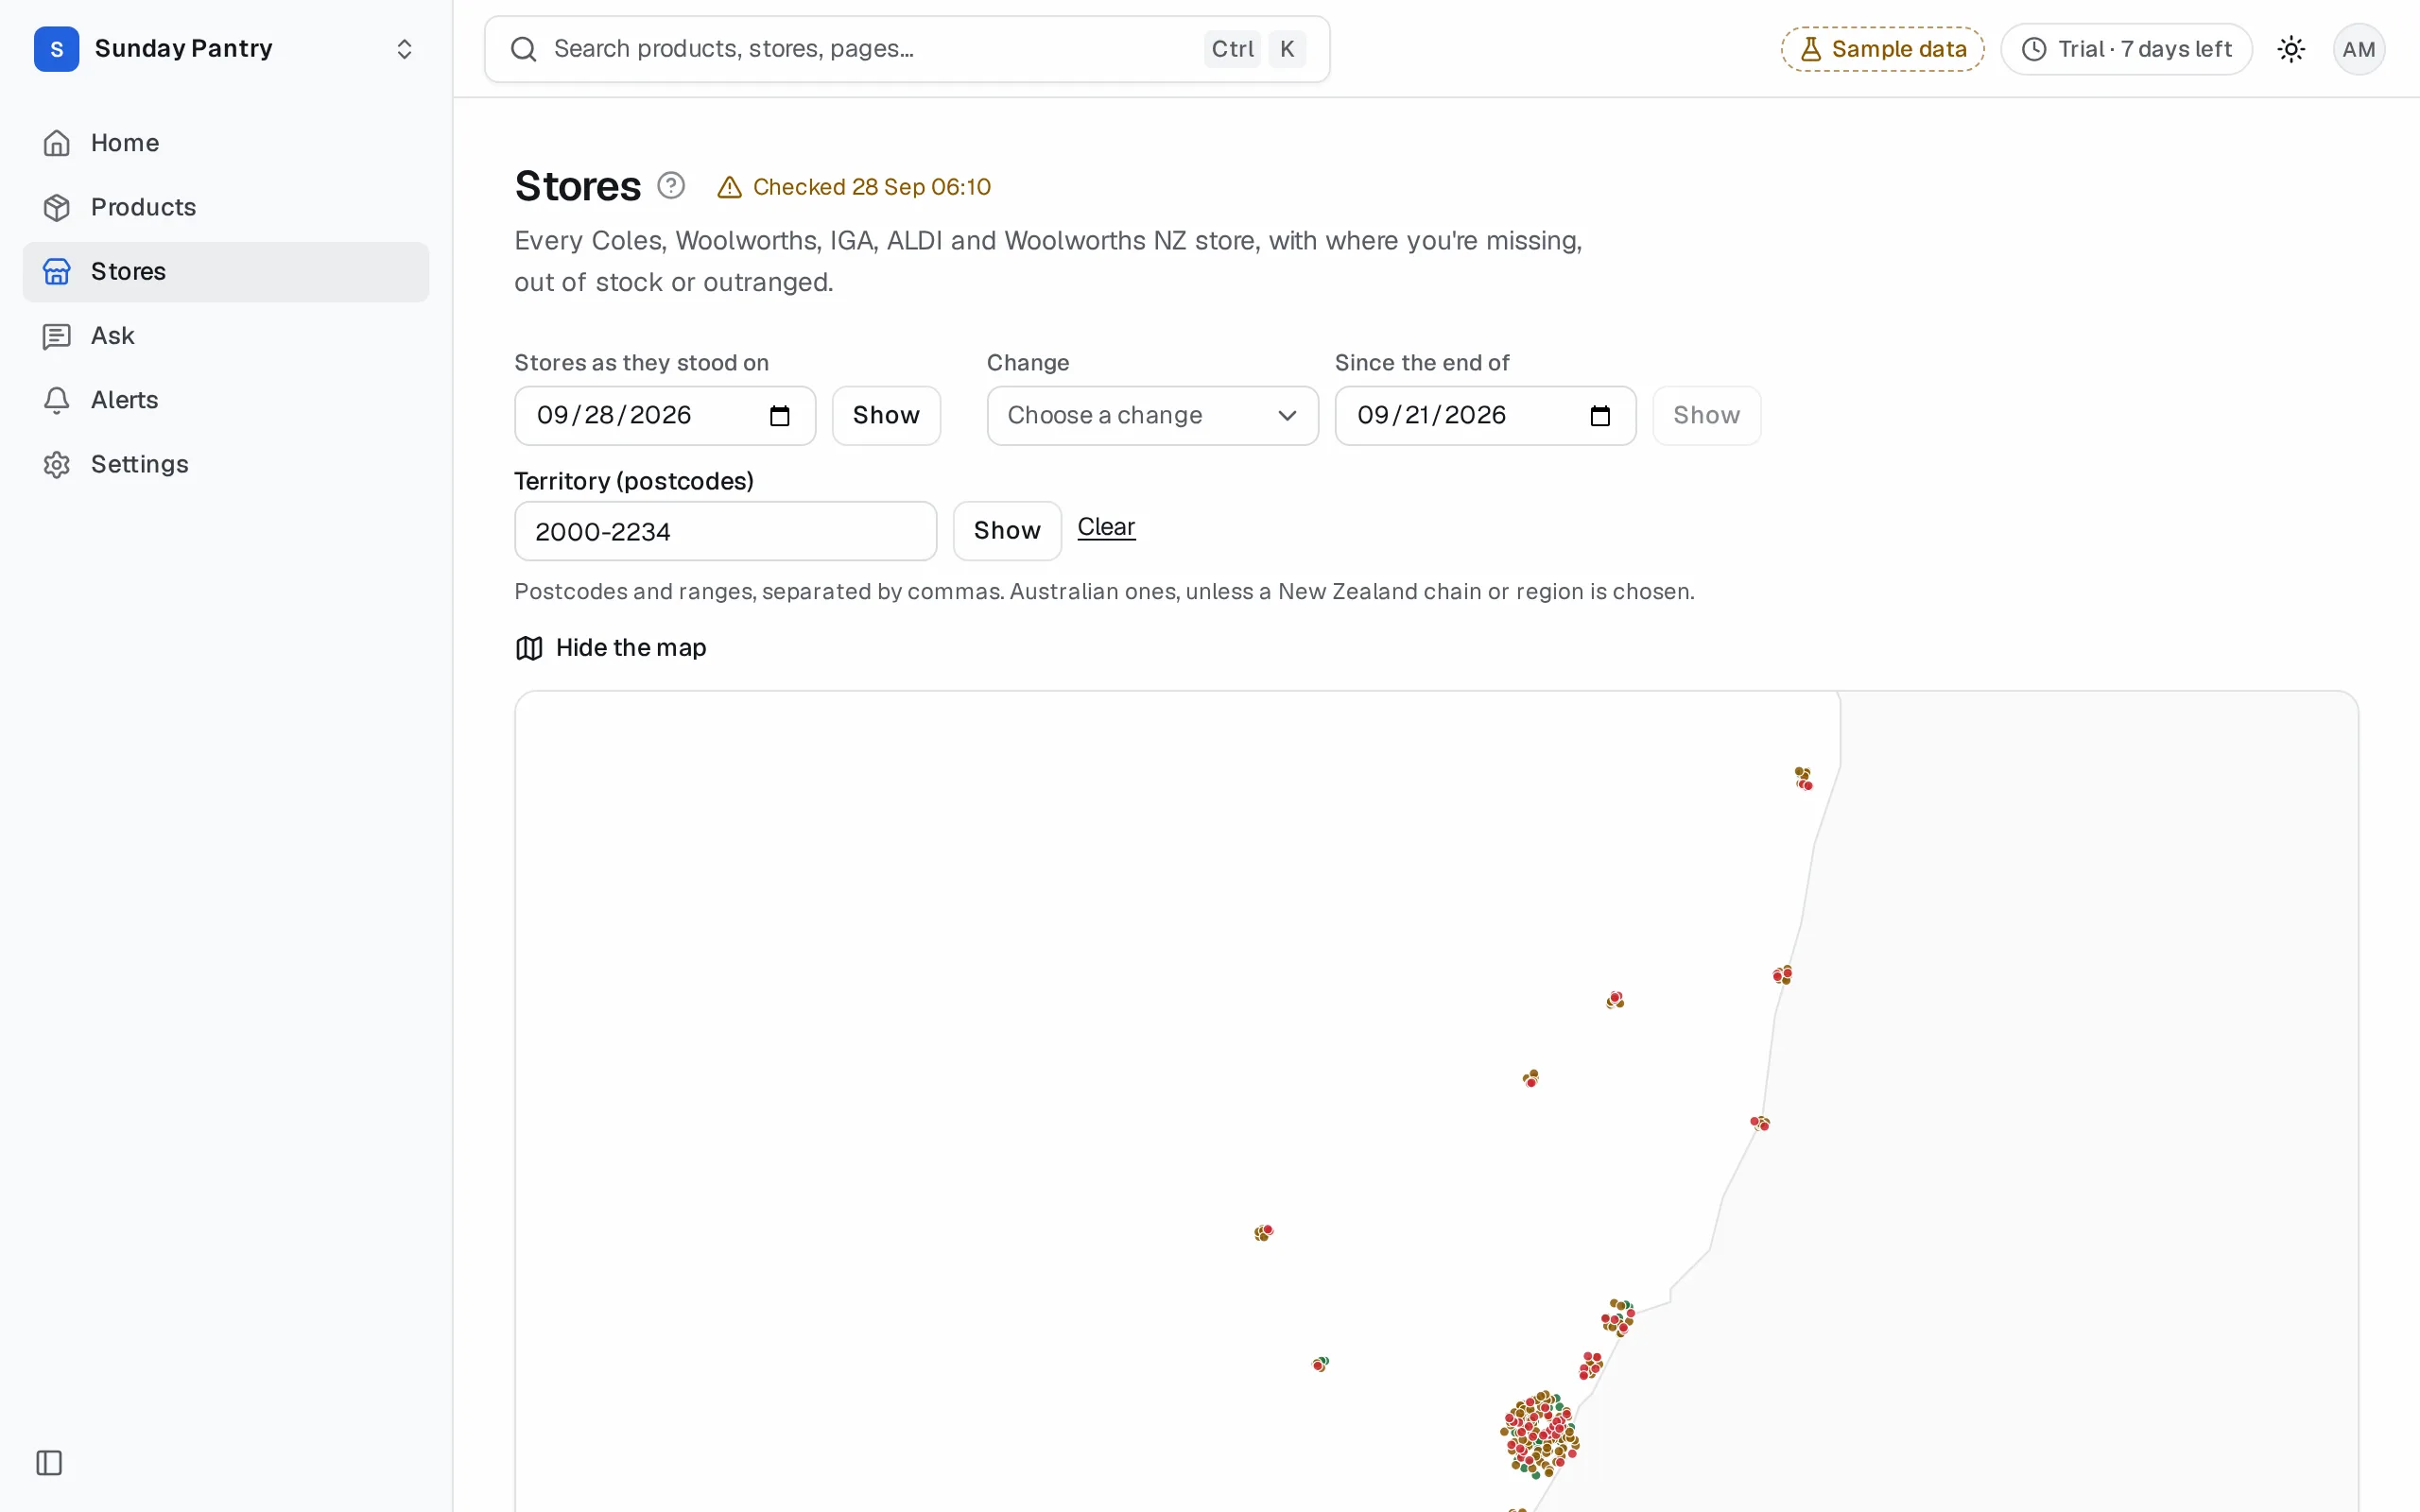Clear the territory postcodes filter
Image resolution: width=2420 pixels, height=1512 pixels.
[1106, 527]
